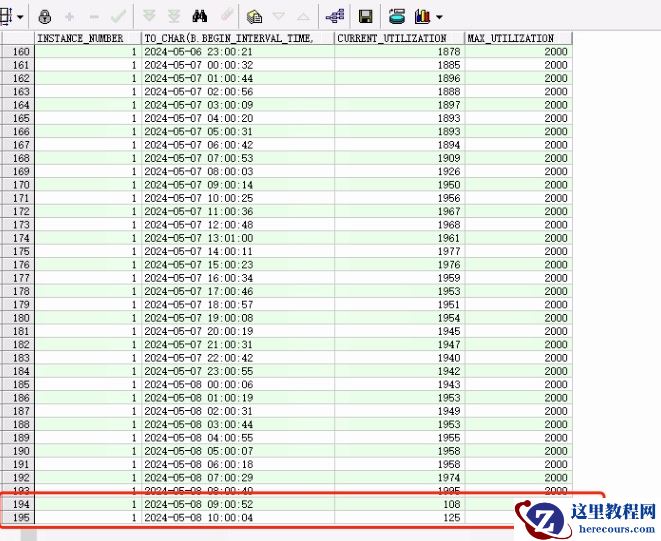Click the next record up-triangle icon
661x541 pixels.
coord(303,17)
